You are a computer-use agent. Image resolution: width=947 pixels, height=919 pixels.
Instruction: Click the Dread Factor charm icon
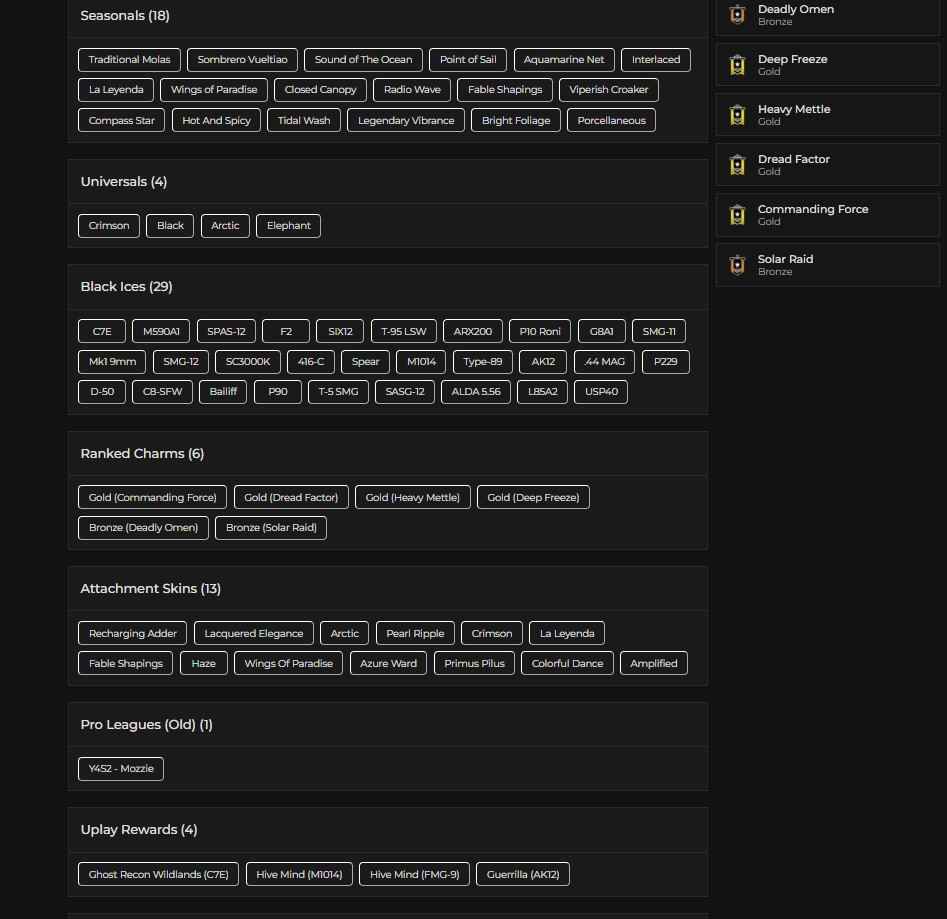click(x=737, y=164)
